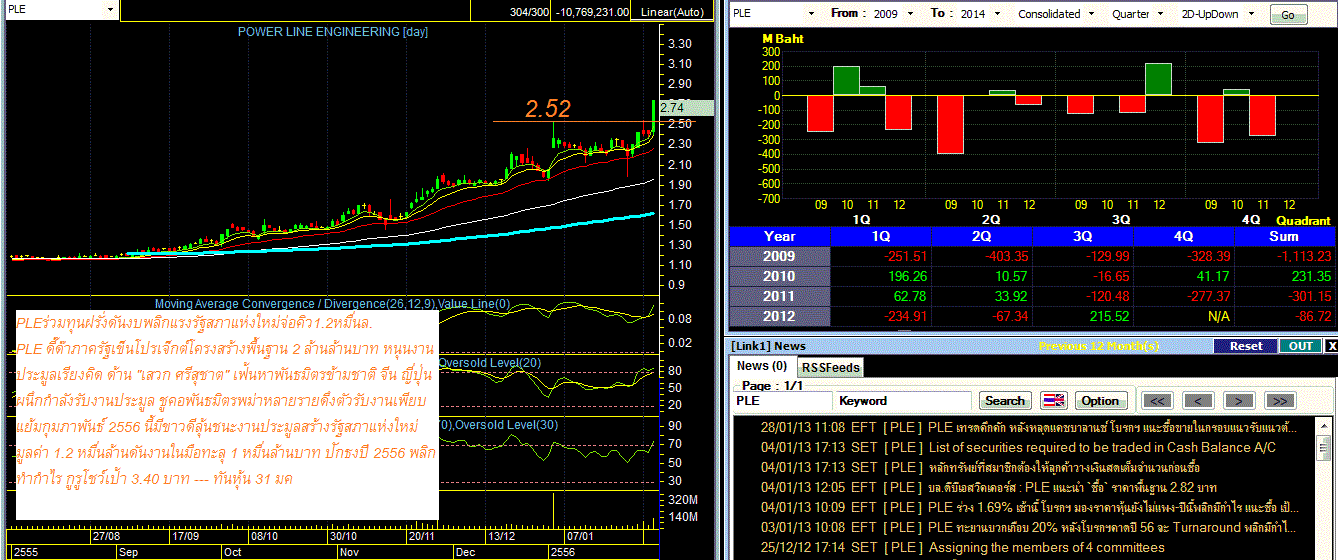The image size is (1338, 560).
Task: Click the 3Q 2012 green bar in chart
Action: click(x=1158, y=79)
